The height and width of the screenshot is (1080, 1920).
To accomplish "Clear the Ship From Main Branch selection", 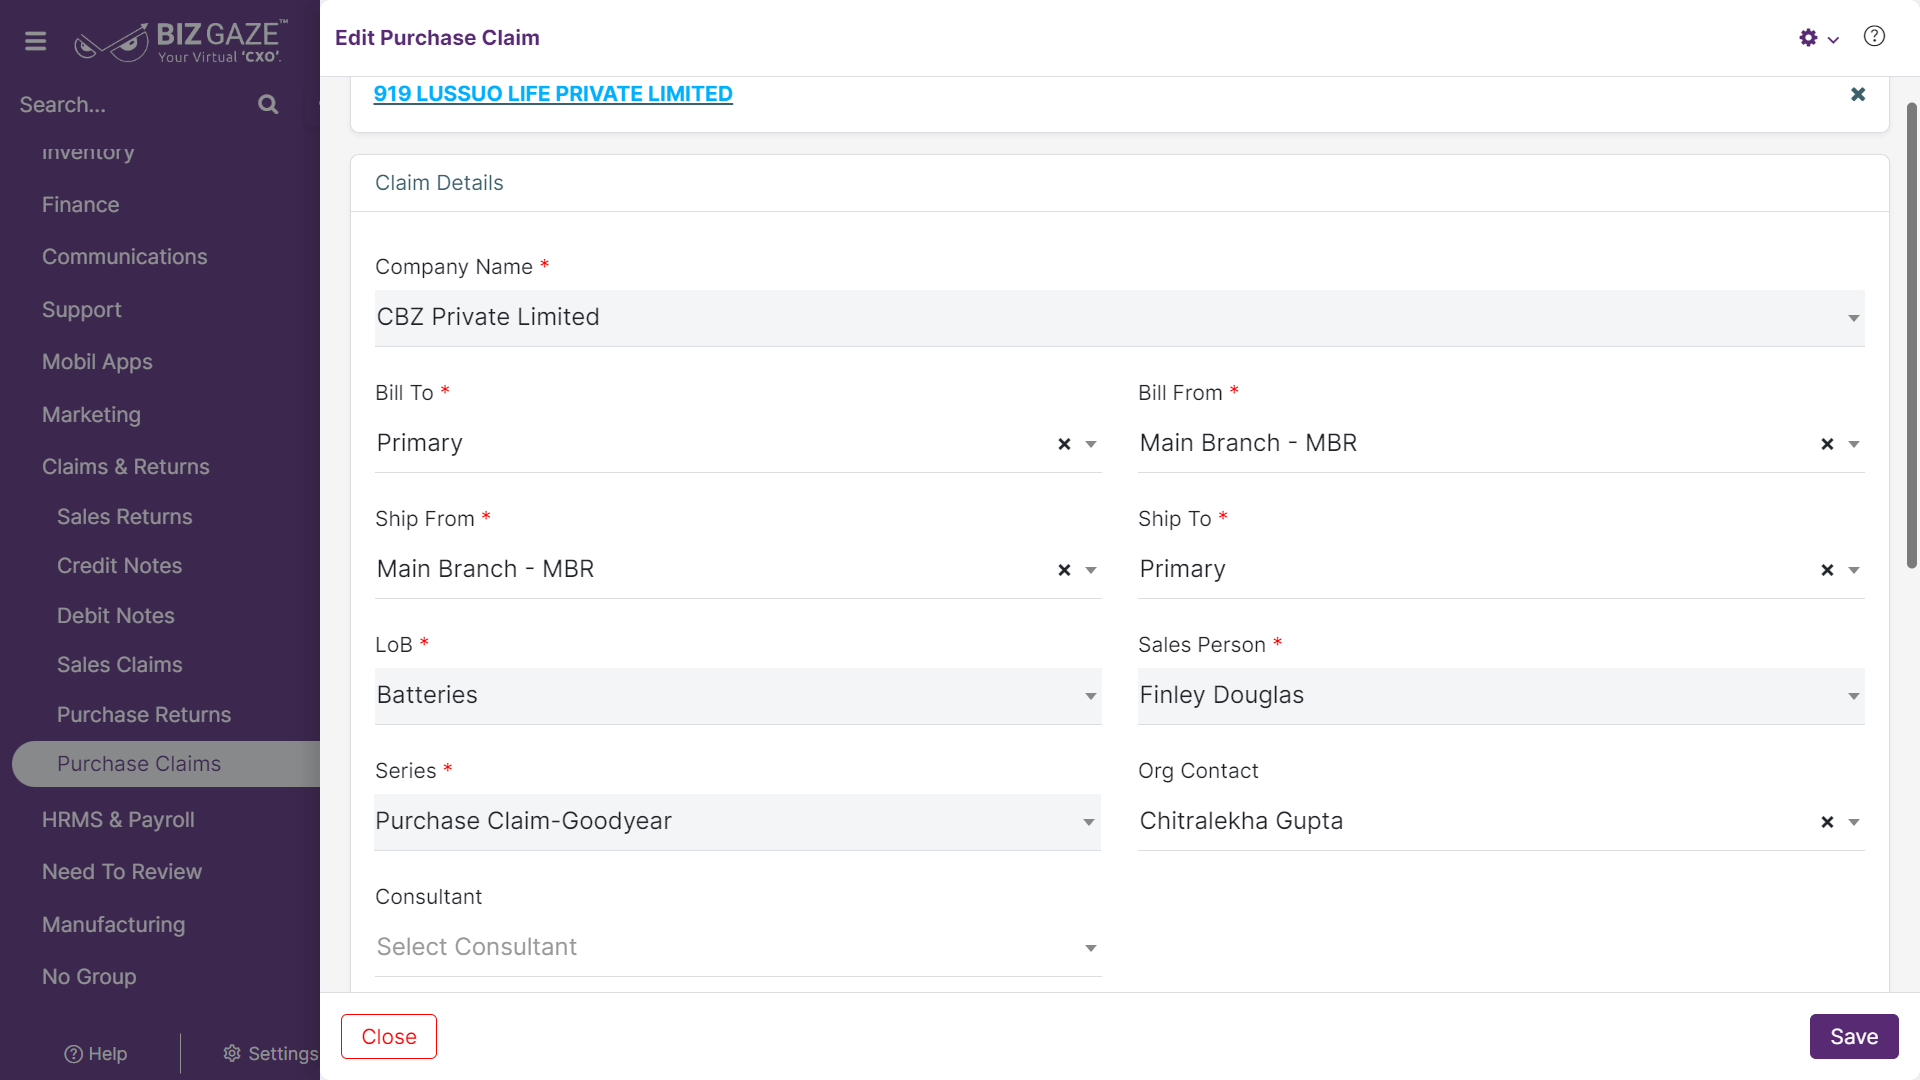I will (x=1064, y=570).
